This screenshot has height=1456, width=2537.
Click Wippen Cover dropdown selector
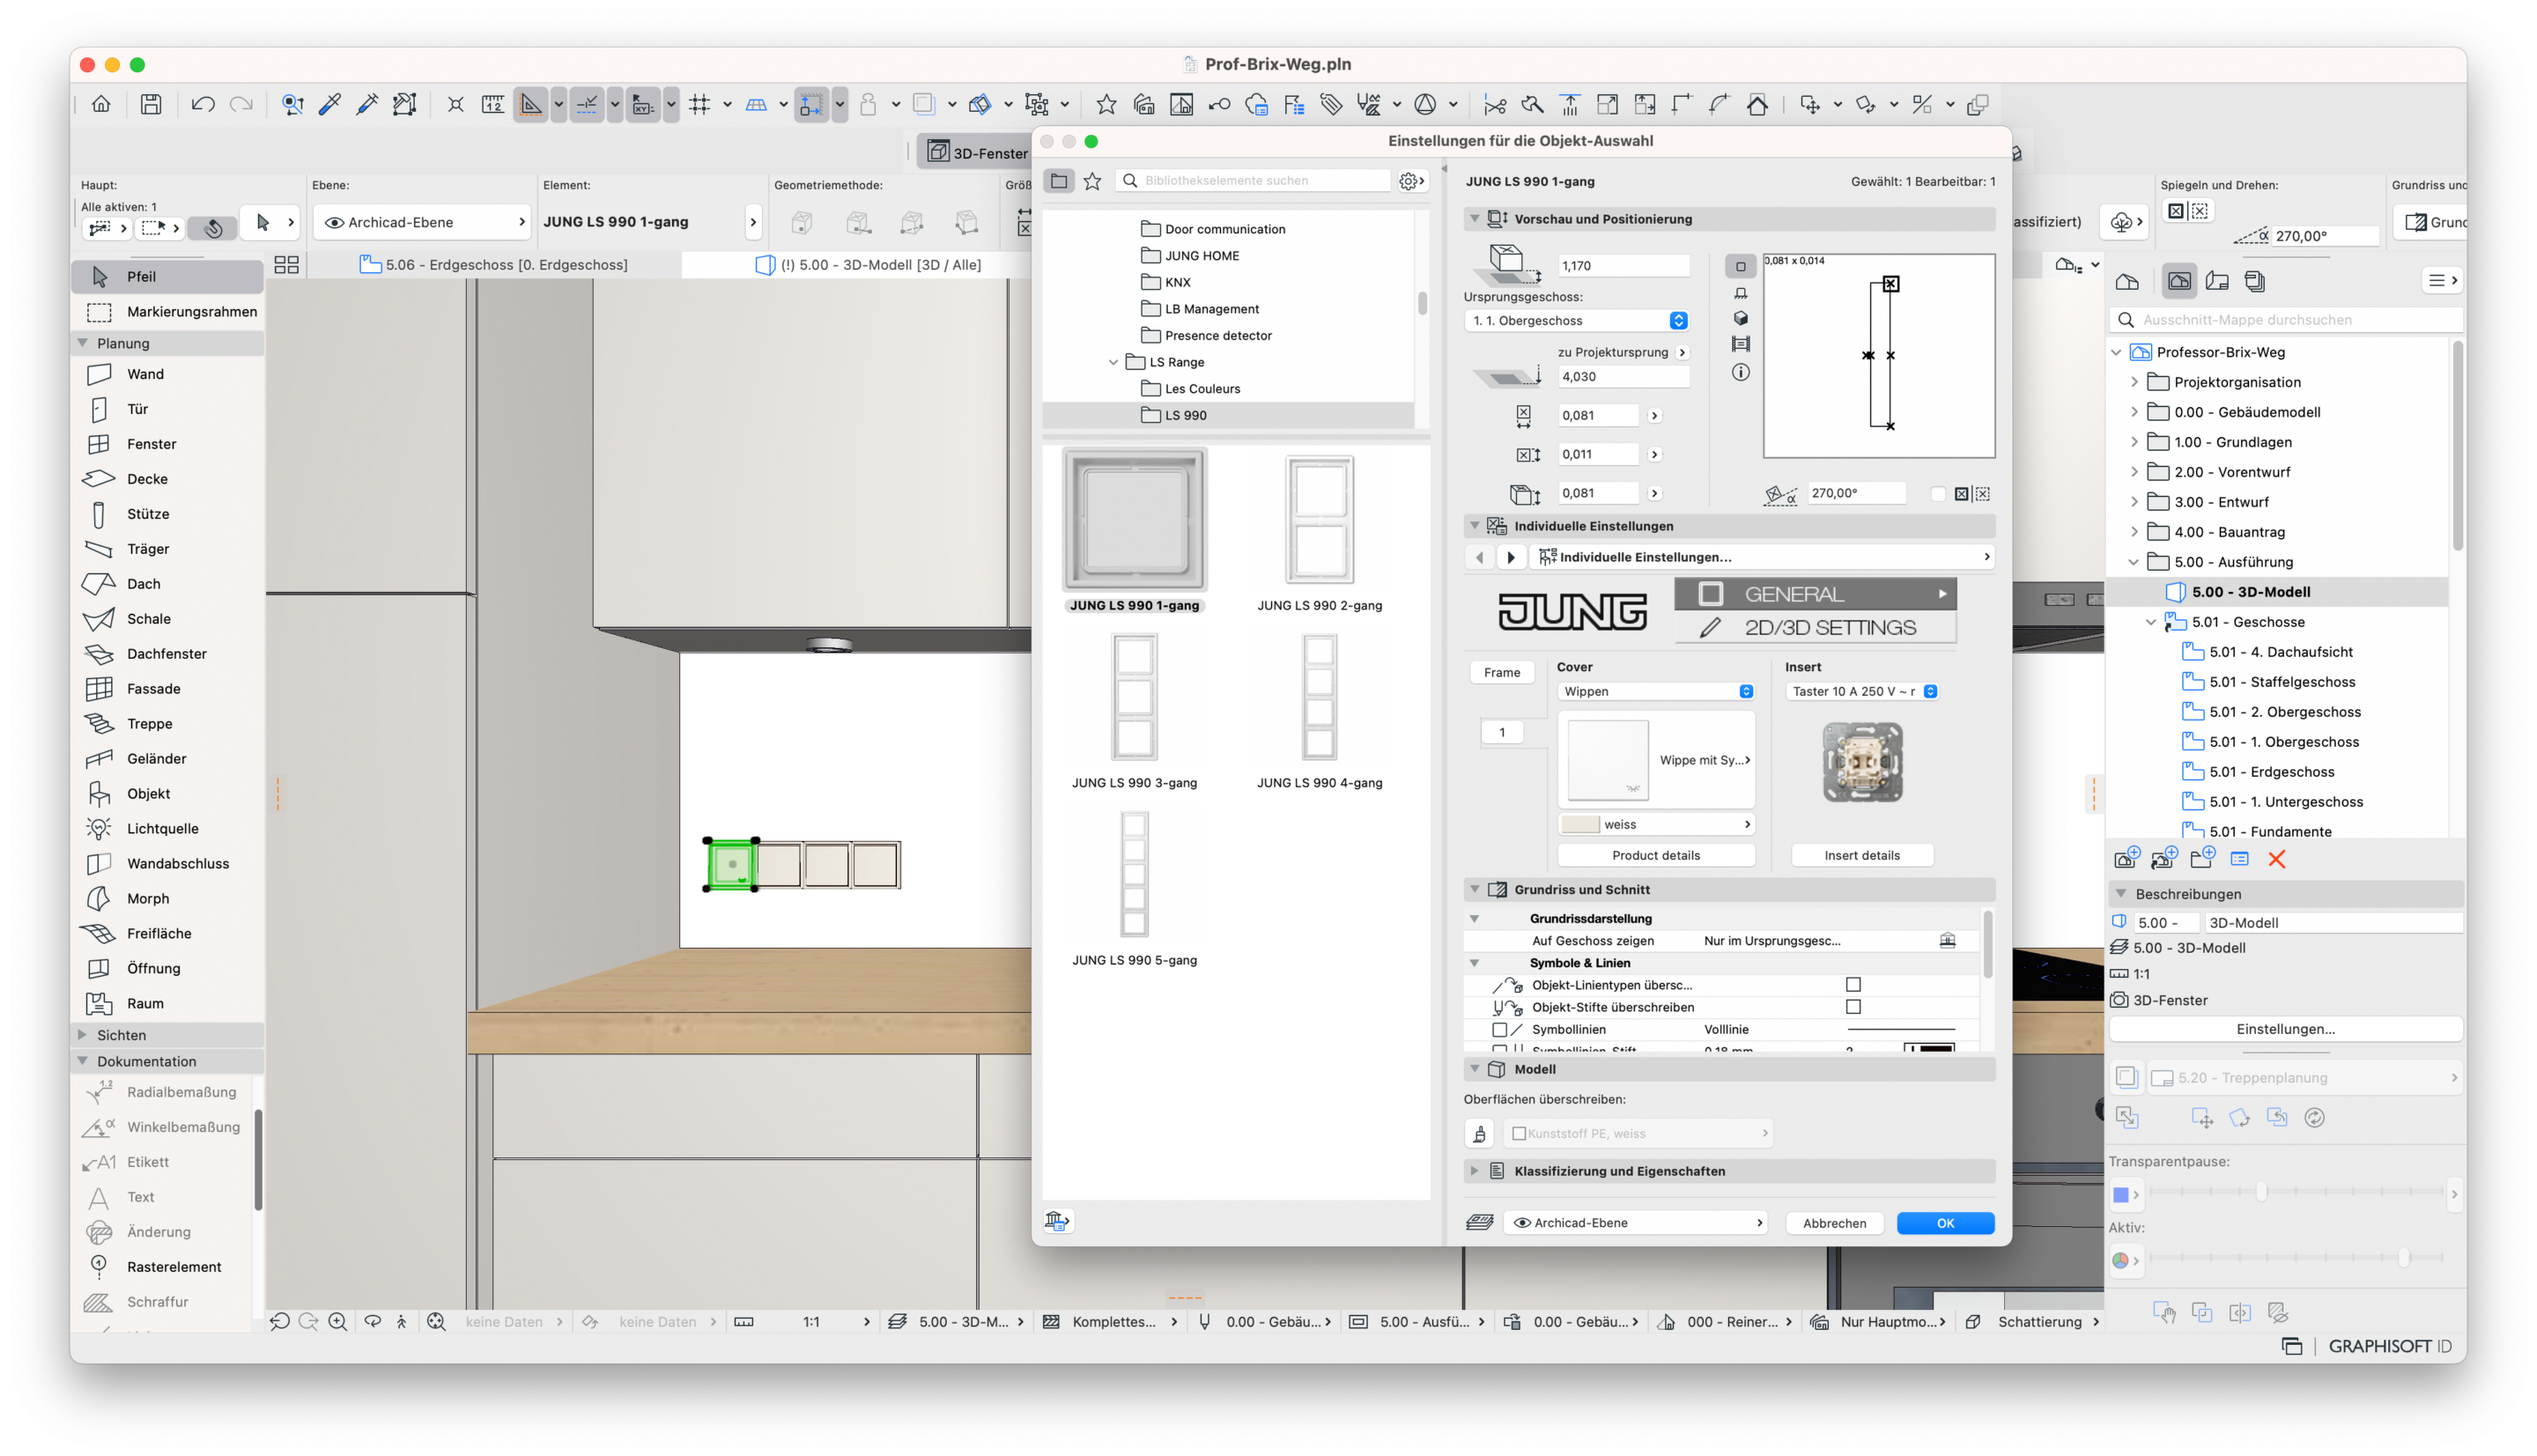click(x=1653, y=691)
